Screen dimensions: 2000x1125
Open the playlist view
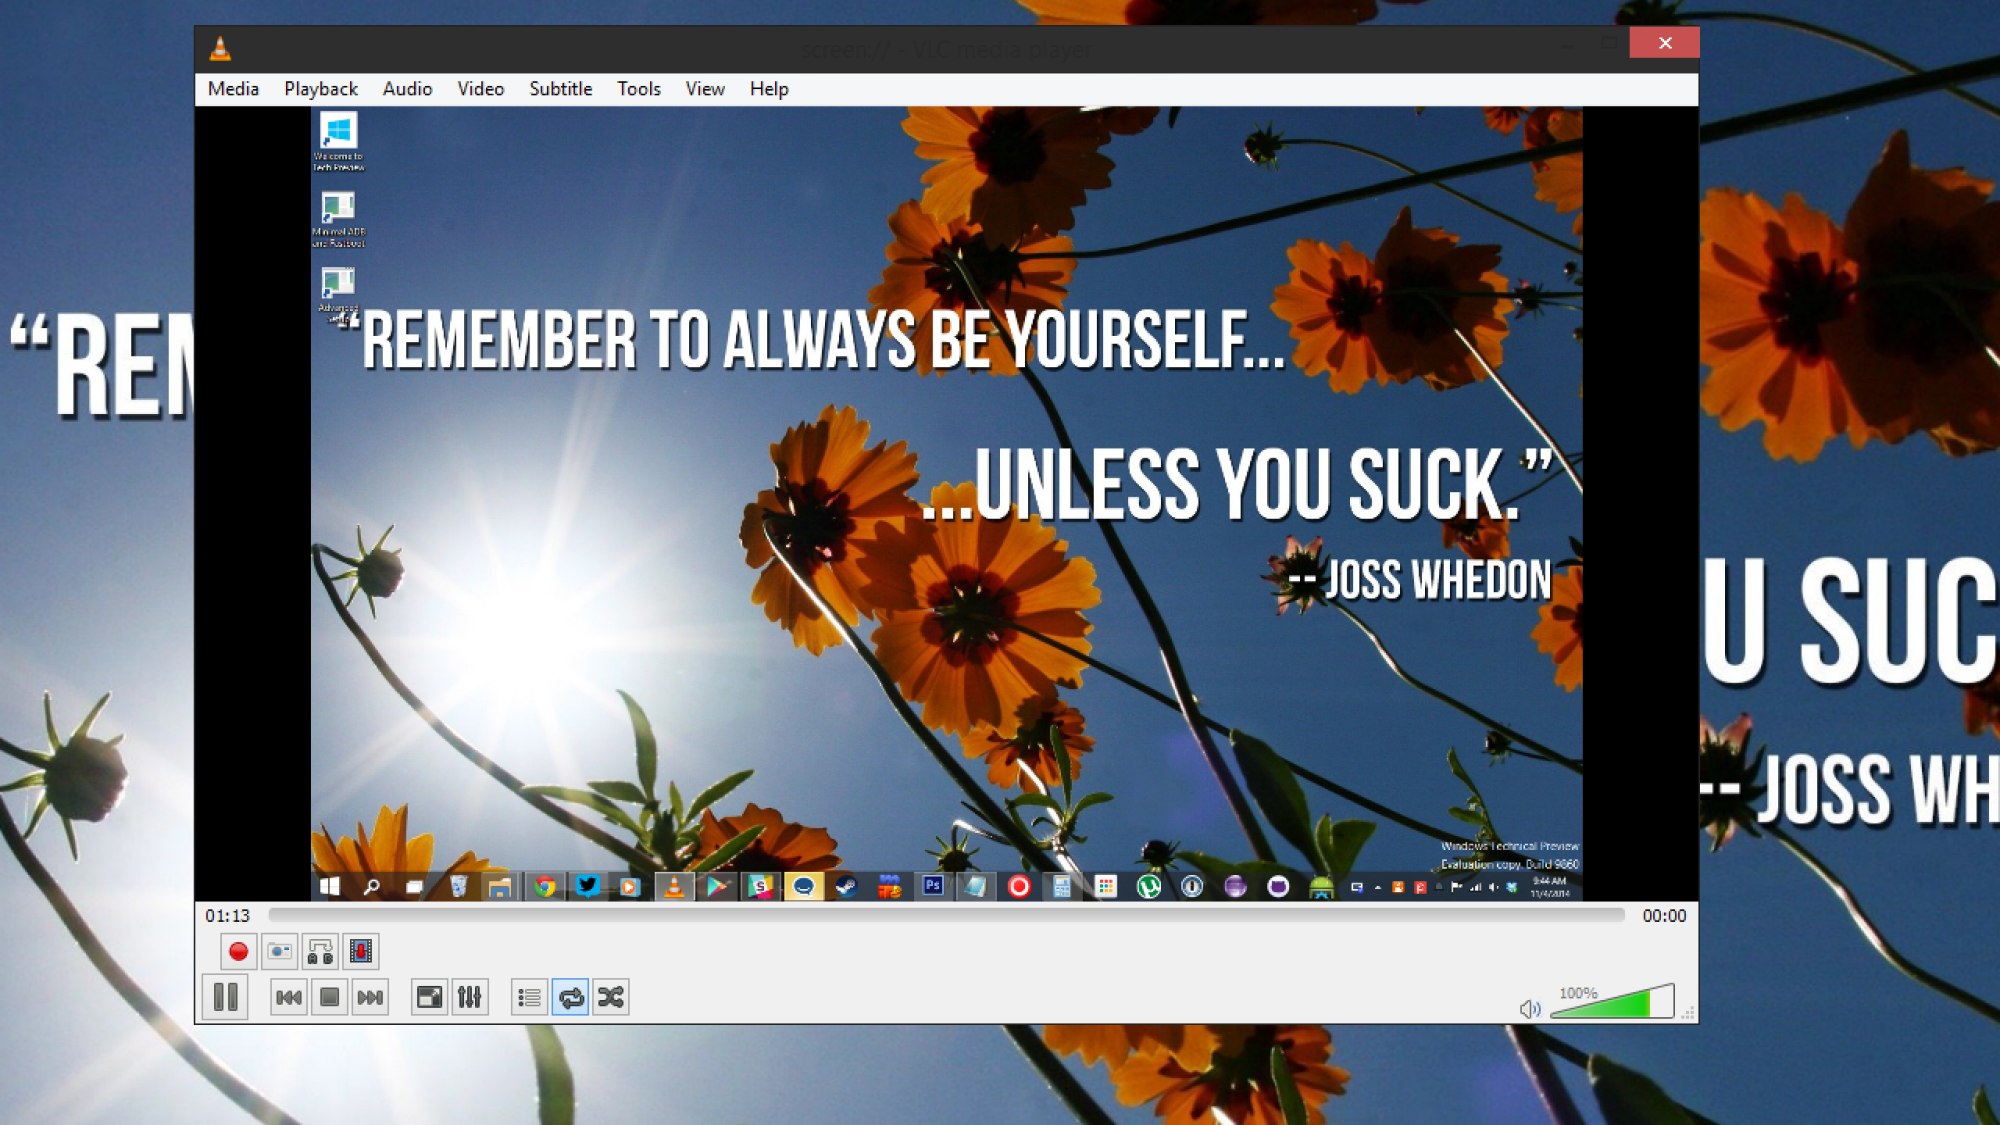tap(529, 997)
